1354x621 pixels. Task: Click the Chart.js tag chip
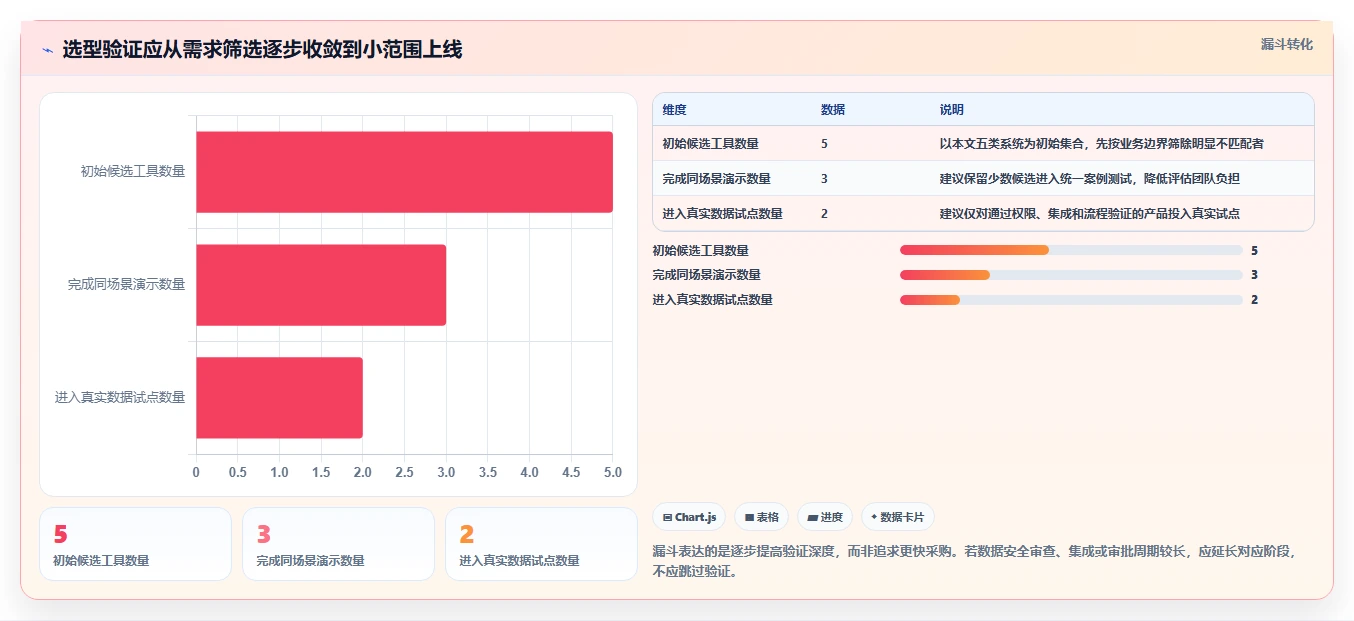[x=689, y=517]
